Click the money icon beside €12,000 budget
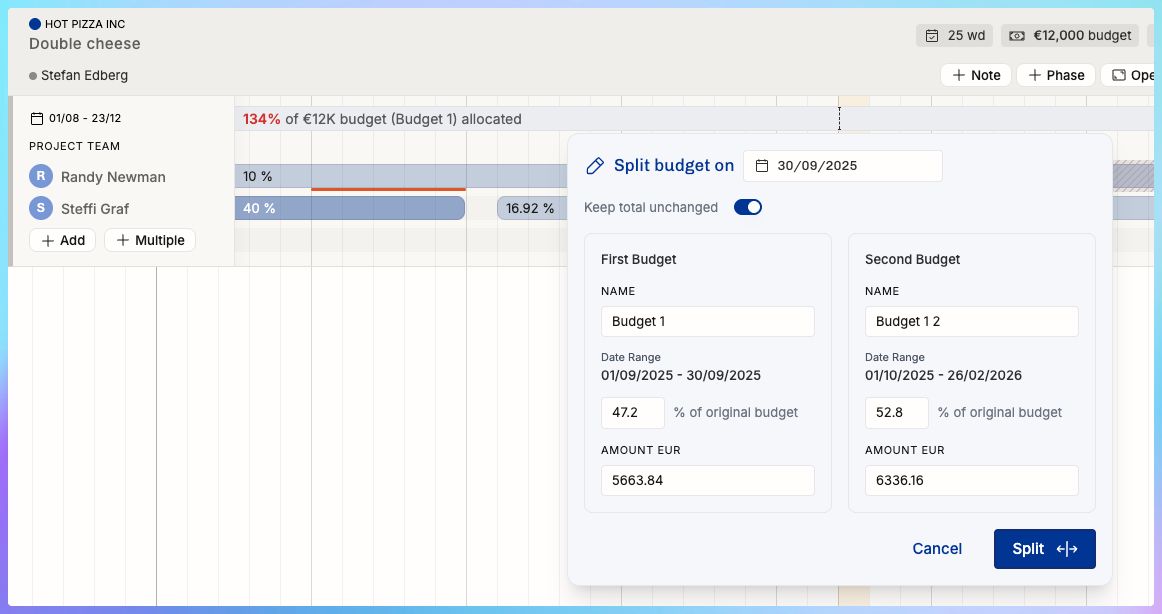 pyautogui.click(x=1017, y=36)
